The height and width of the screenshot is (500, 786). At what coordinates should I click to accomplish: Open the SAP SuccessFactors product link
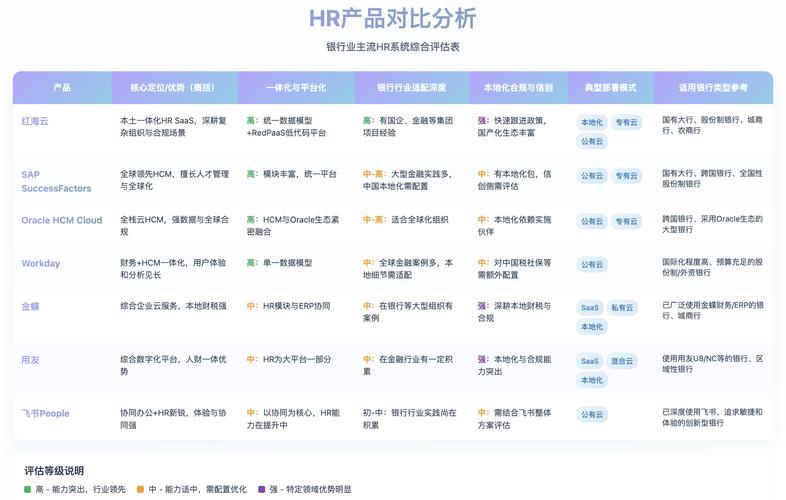pyautogui.click(x=56, y=182)
